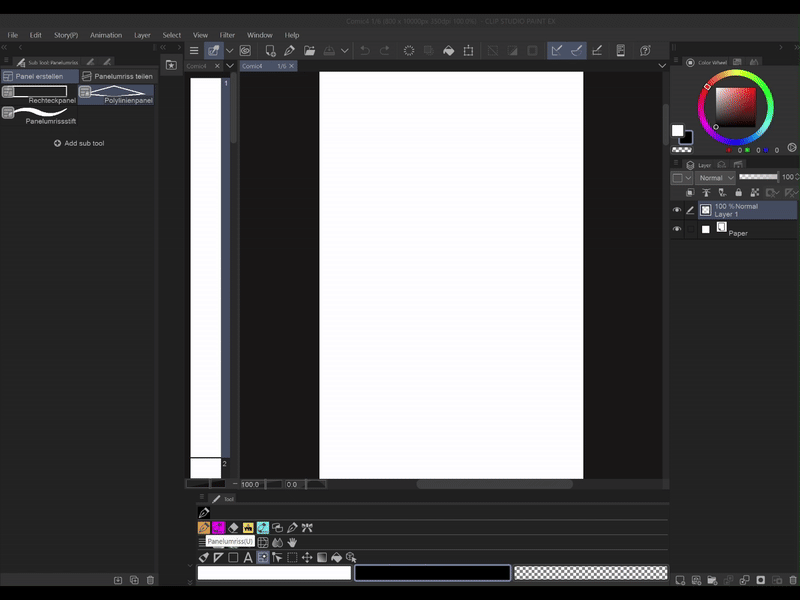Click the zoom value 100.0 field
This screenshot has width=800, height=600.
click(253, 484)
